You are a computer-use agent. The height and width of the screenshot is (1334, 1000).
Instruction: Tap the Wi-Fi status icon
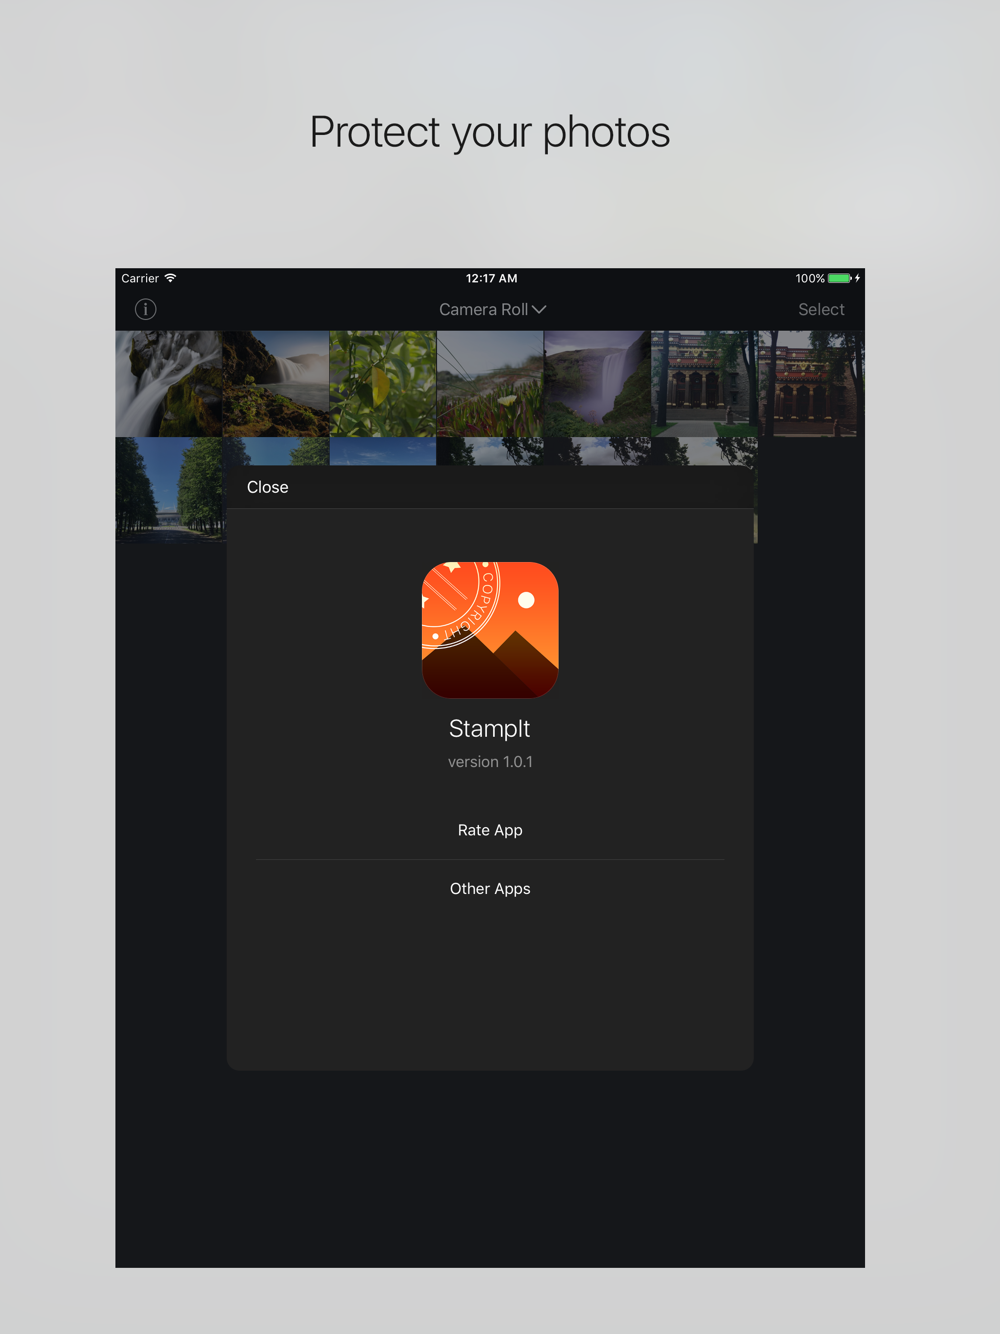pos(170,278)
